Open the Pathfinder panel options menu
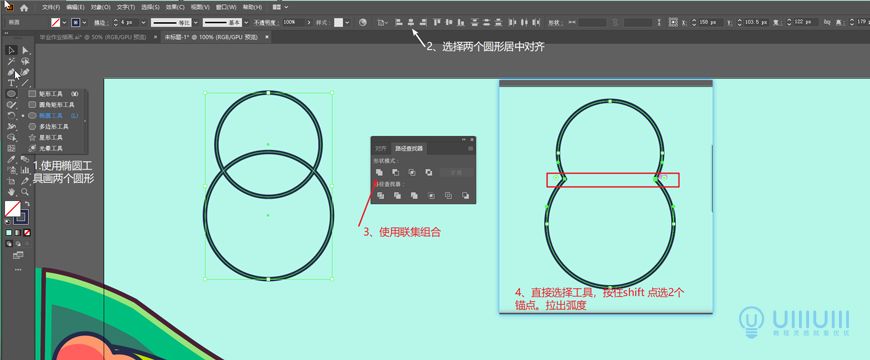The image size is (870, 360). (x=471, y=148)
